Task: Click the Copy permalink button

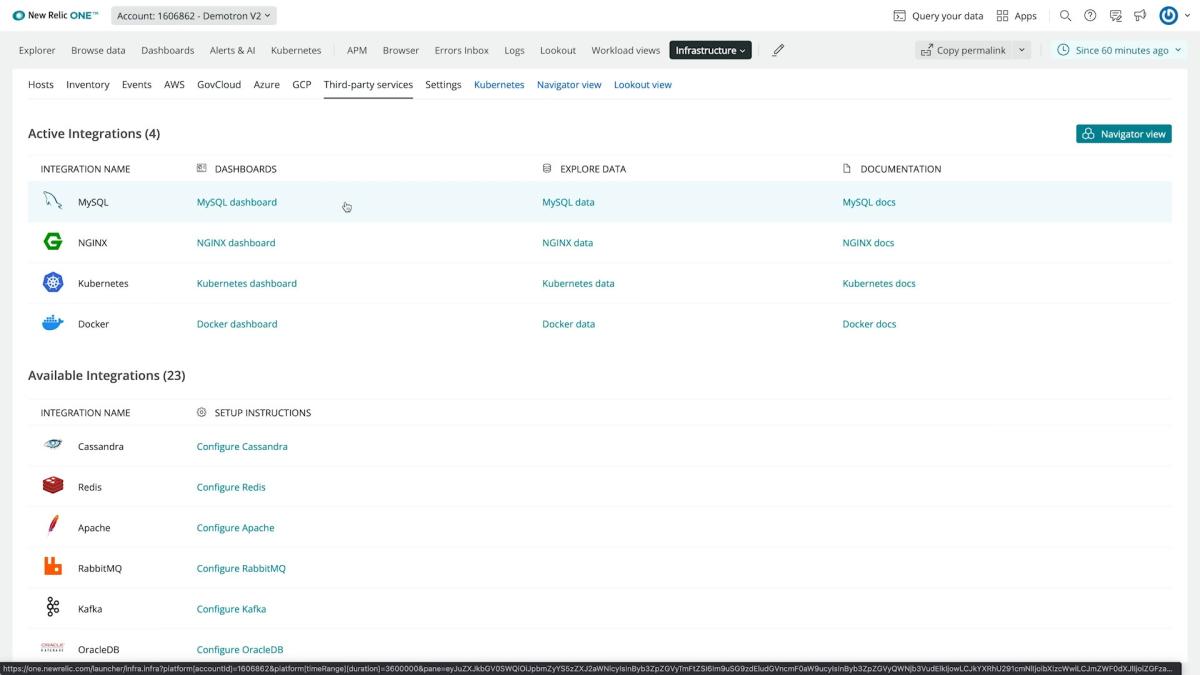Action: [963, 50]
